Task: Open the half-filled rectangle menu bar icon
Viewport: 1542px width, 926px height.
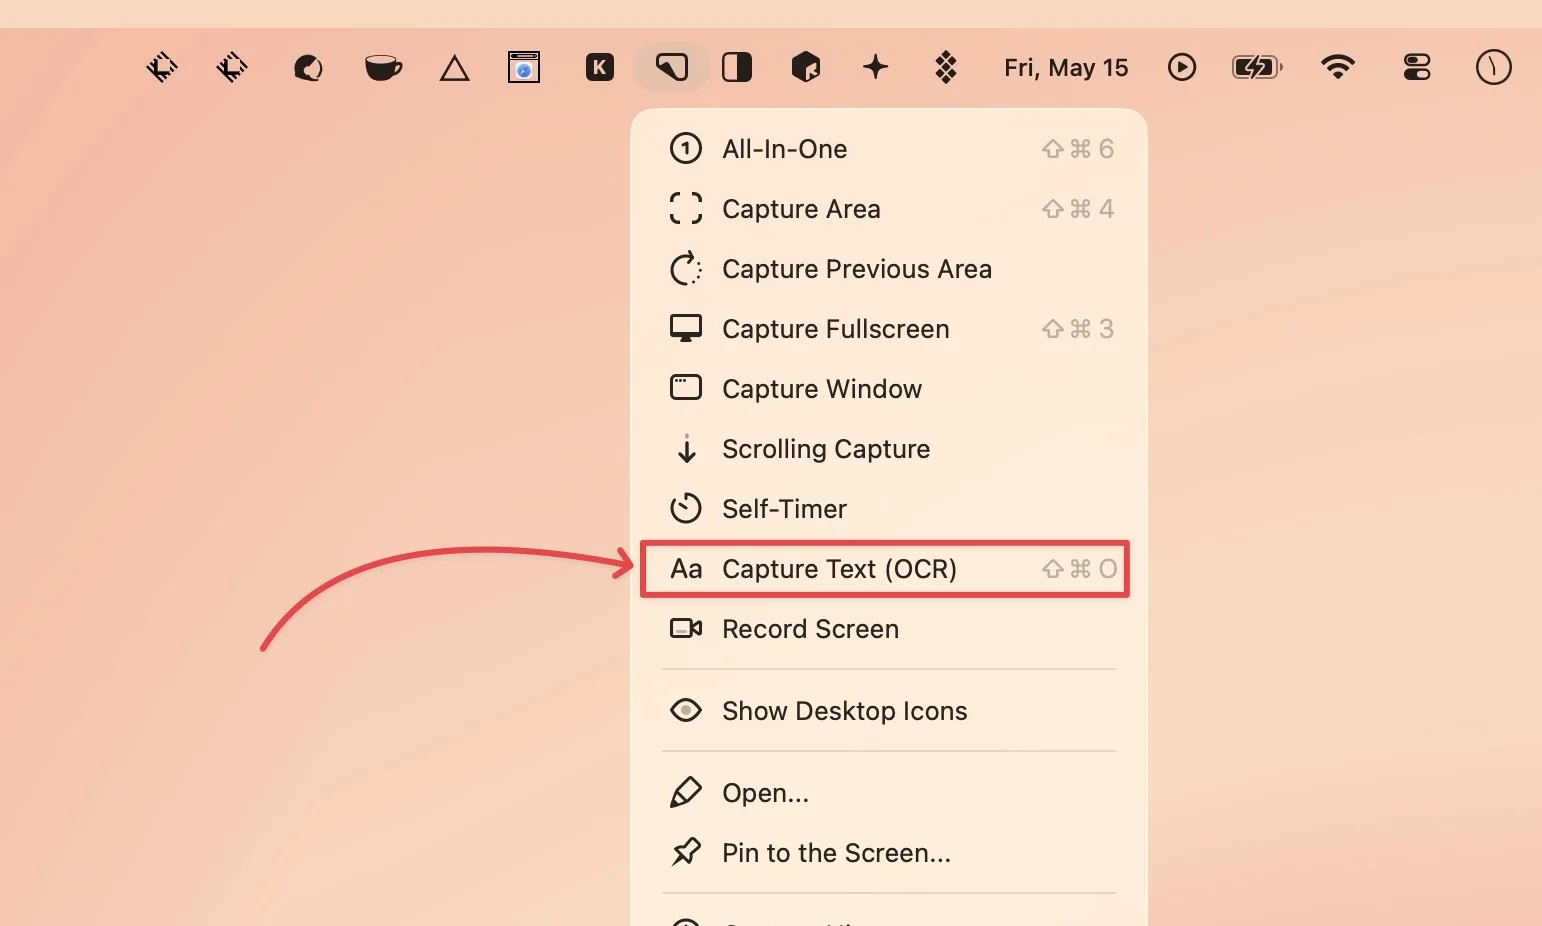Action: [x=737, y=67]
